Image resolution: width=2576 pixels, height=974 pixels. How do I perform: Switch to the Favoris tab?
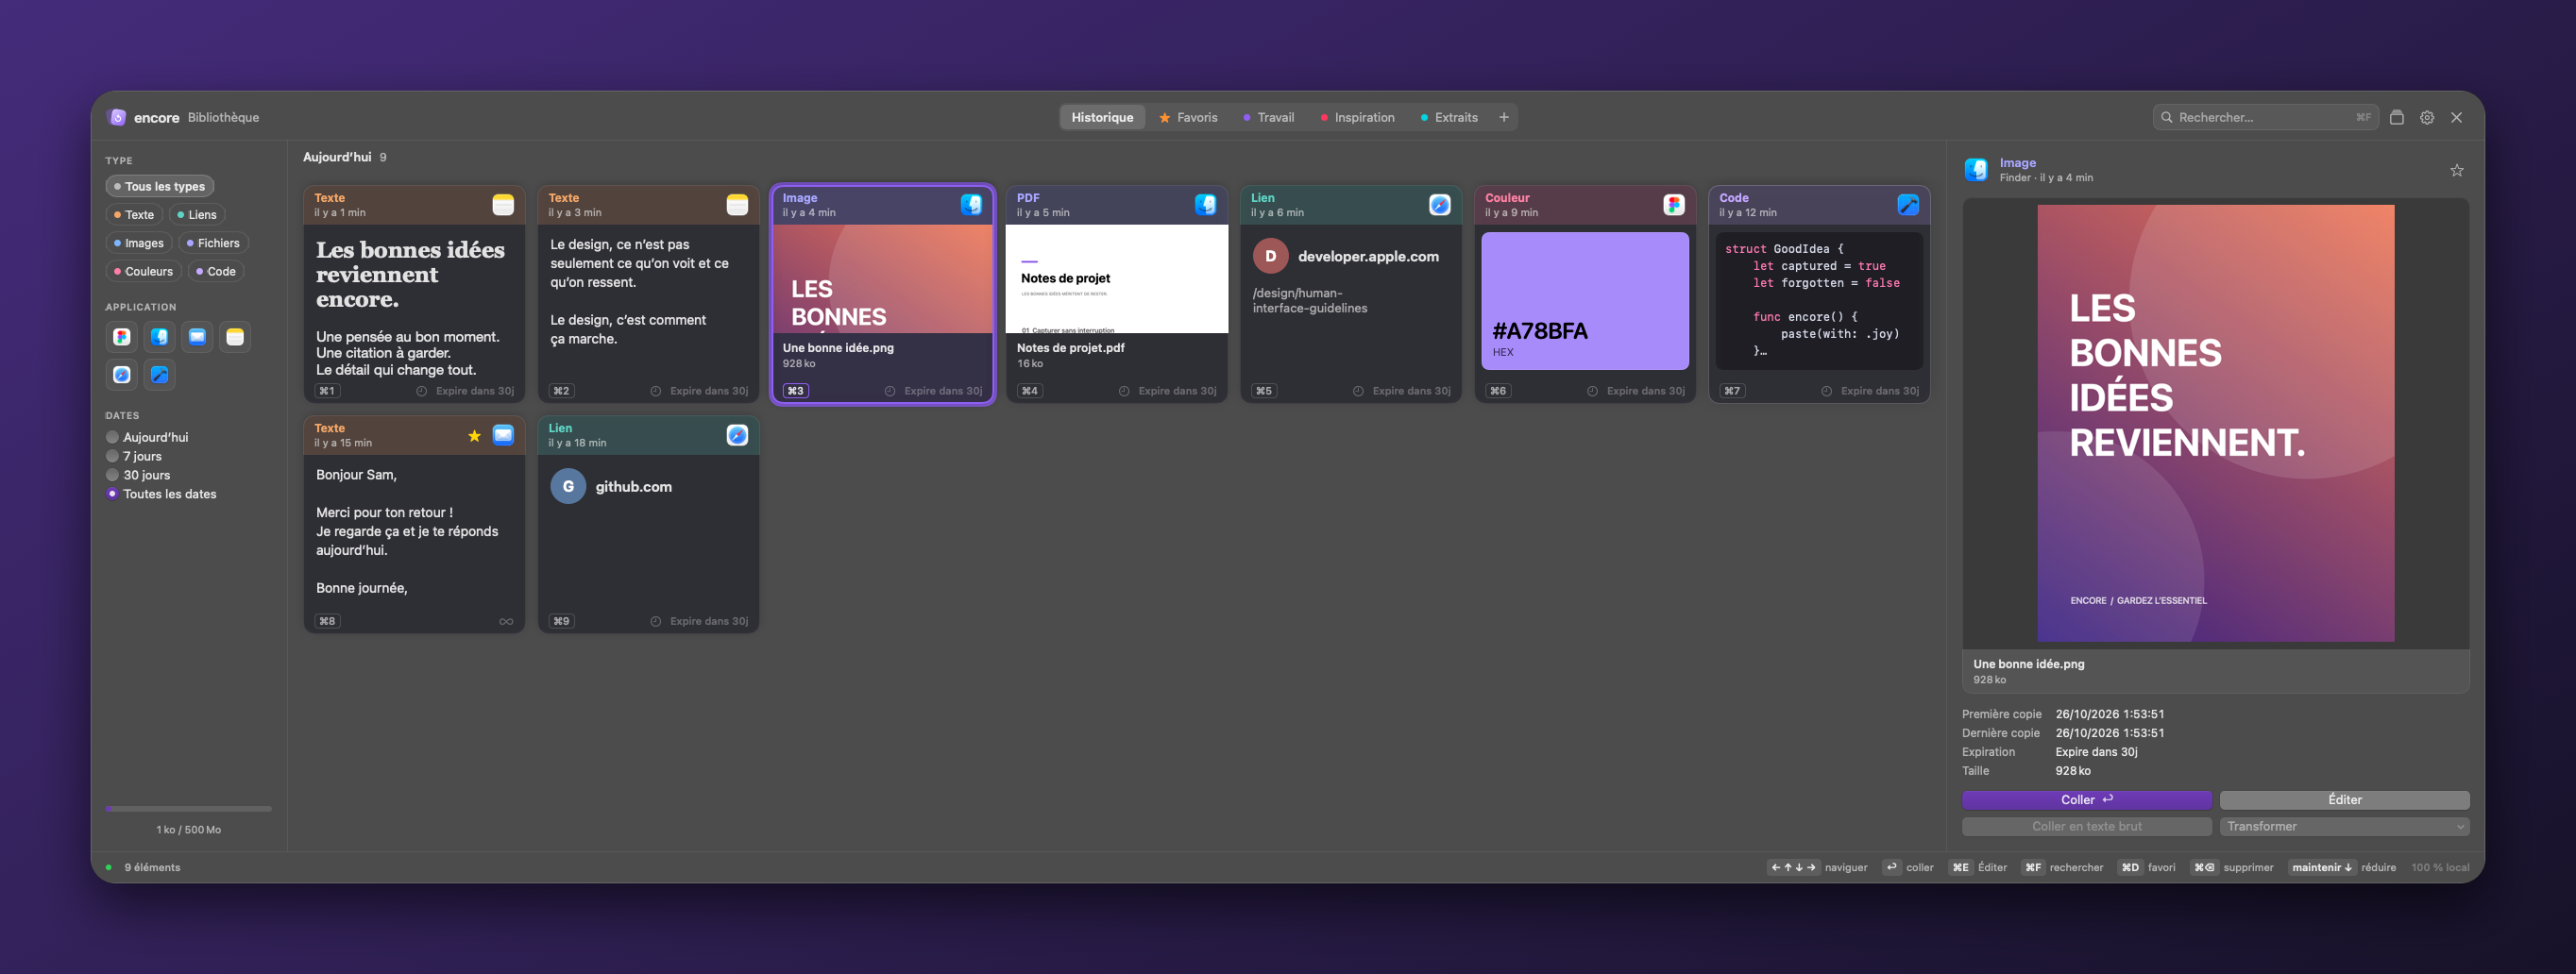pos(1188,118)
